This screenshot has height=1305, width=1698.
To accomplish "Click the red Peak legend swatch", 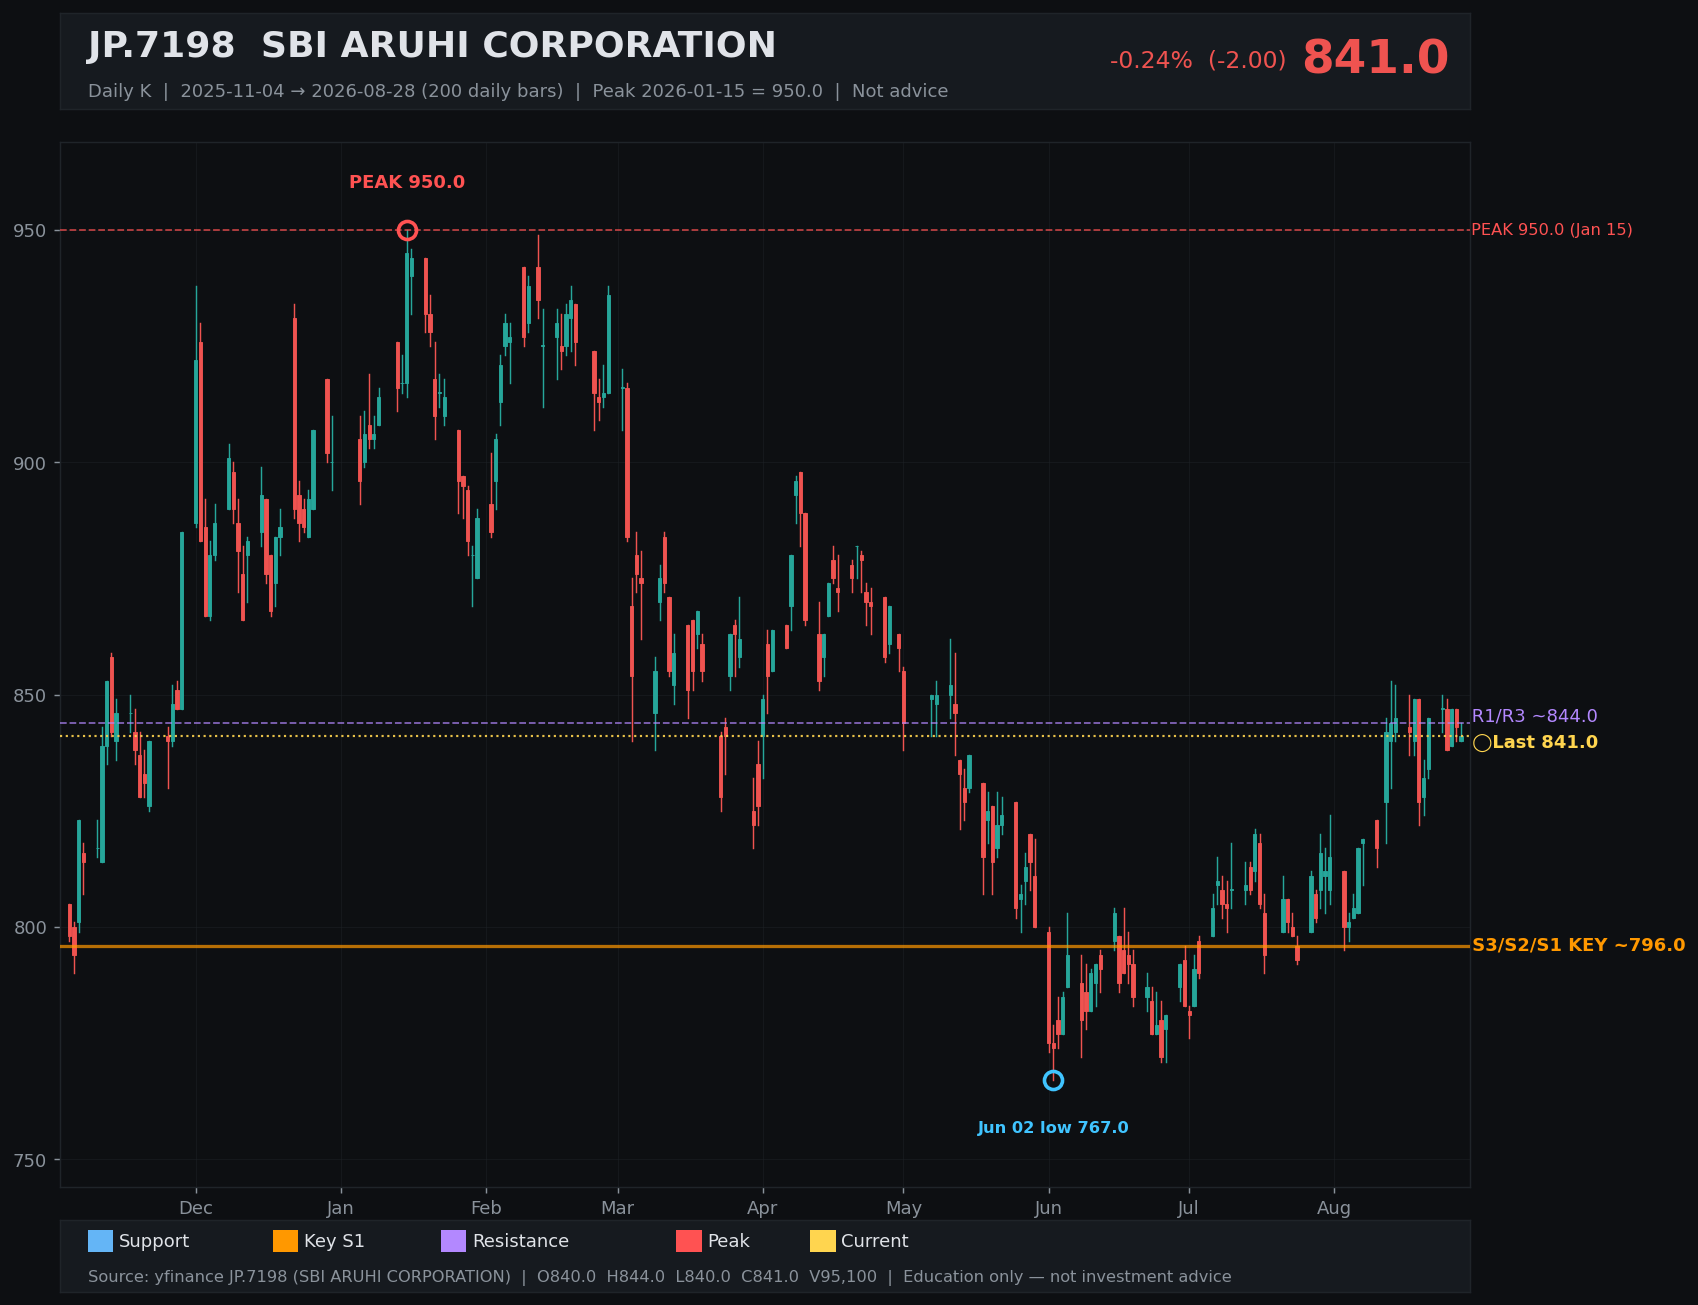I will coord(689,1241).
